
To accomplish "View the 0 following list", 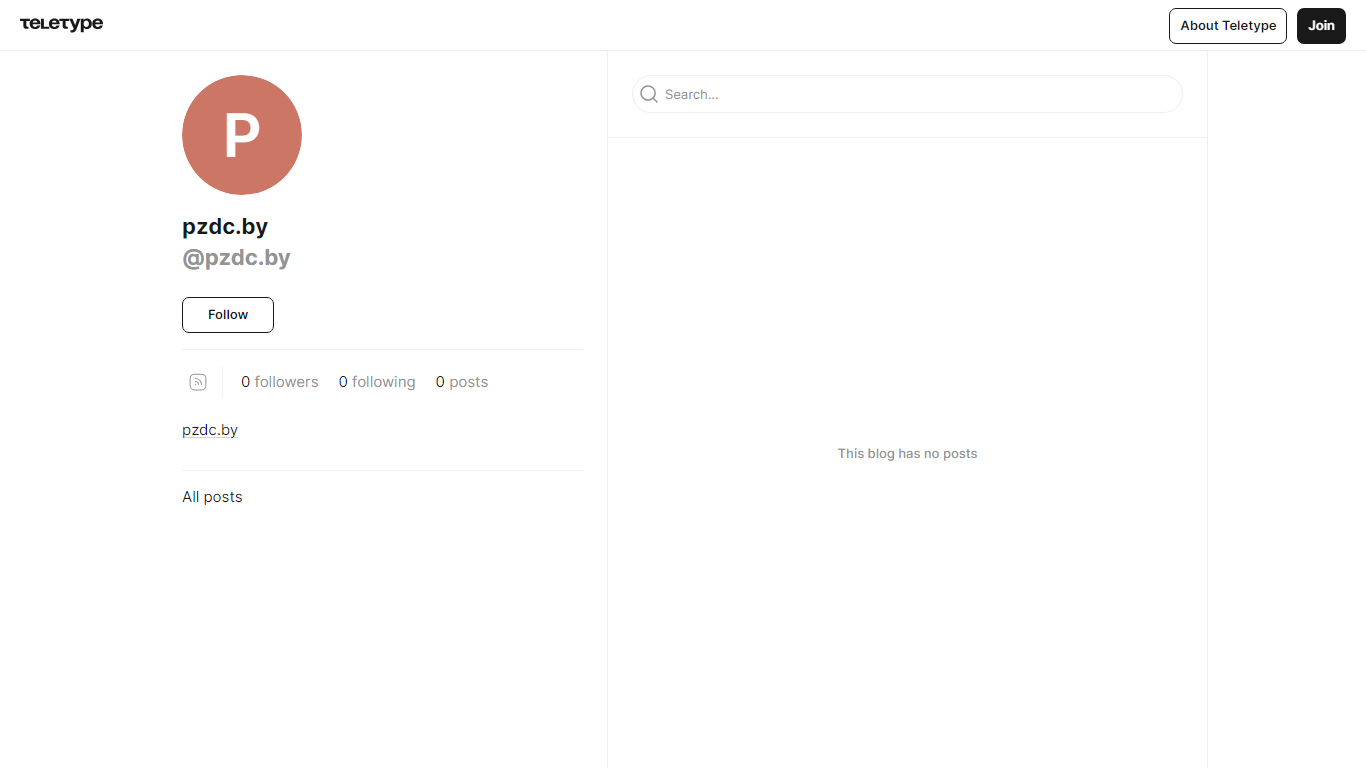I will pos(377,382).
